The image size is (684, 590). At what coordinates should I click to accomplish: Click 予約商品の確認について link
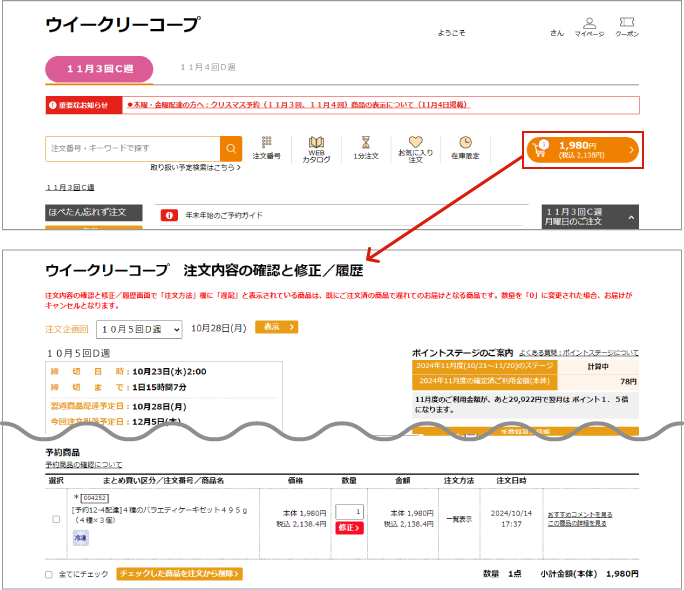point(84,465)
